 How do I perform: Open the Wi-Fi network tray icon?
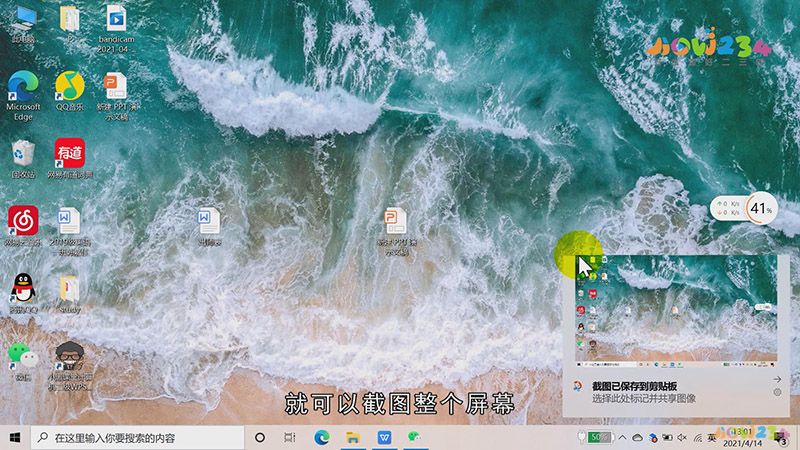[697, 438]
